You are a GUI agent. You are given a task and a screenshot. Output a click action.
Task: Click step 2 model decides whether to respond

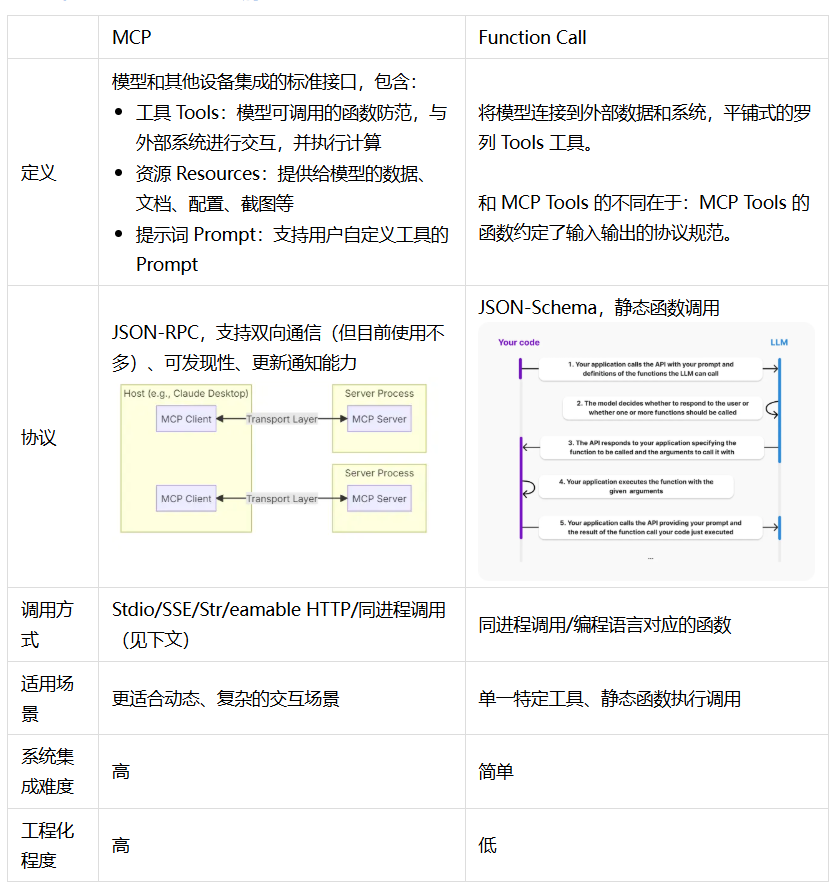click(x=663, y=407)
